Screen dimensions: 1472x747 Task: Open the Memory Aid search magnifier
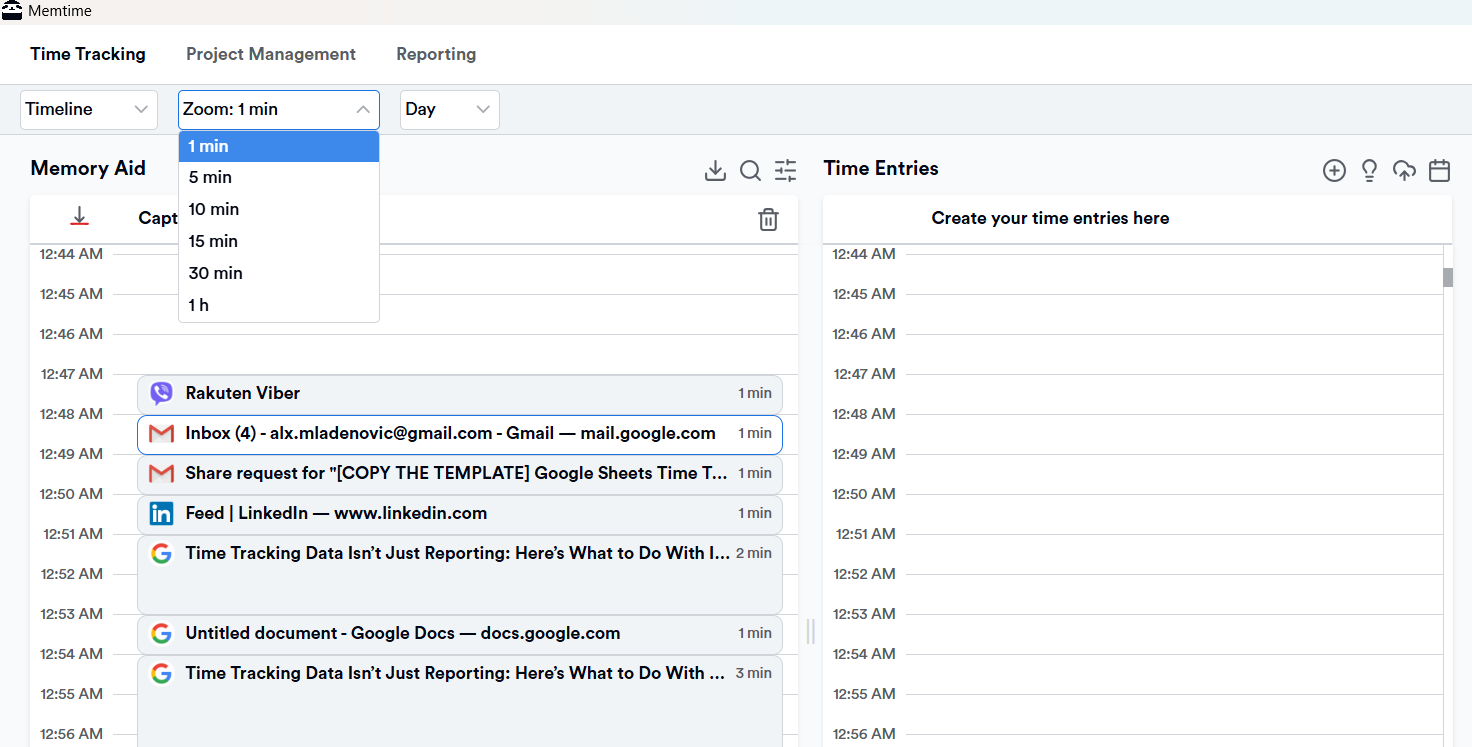click(x=750, y=171)
